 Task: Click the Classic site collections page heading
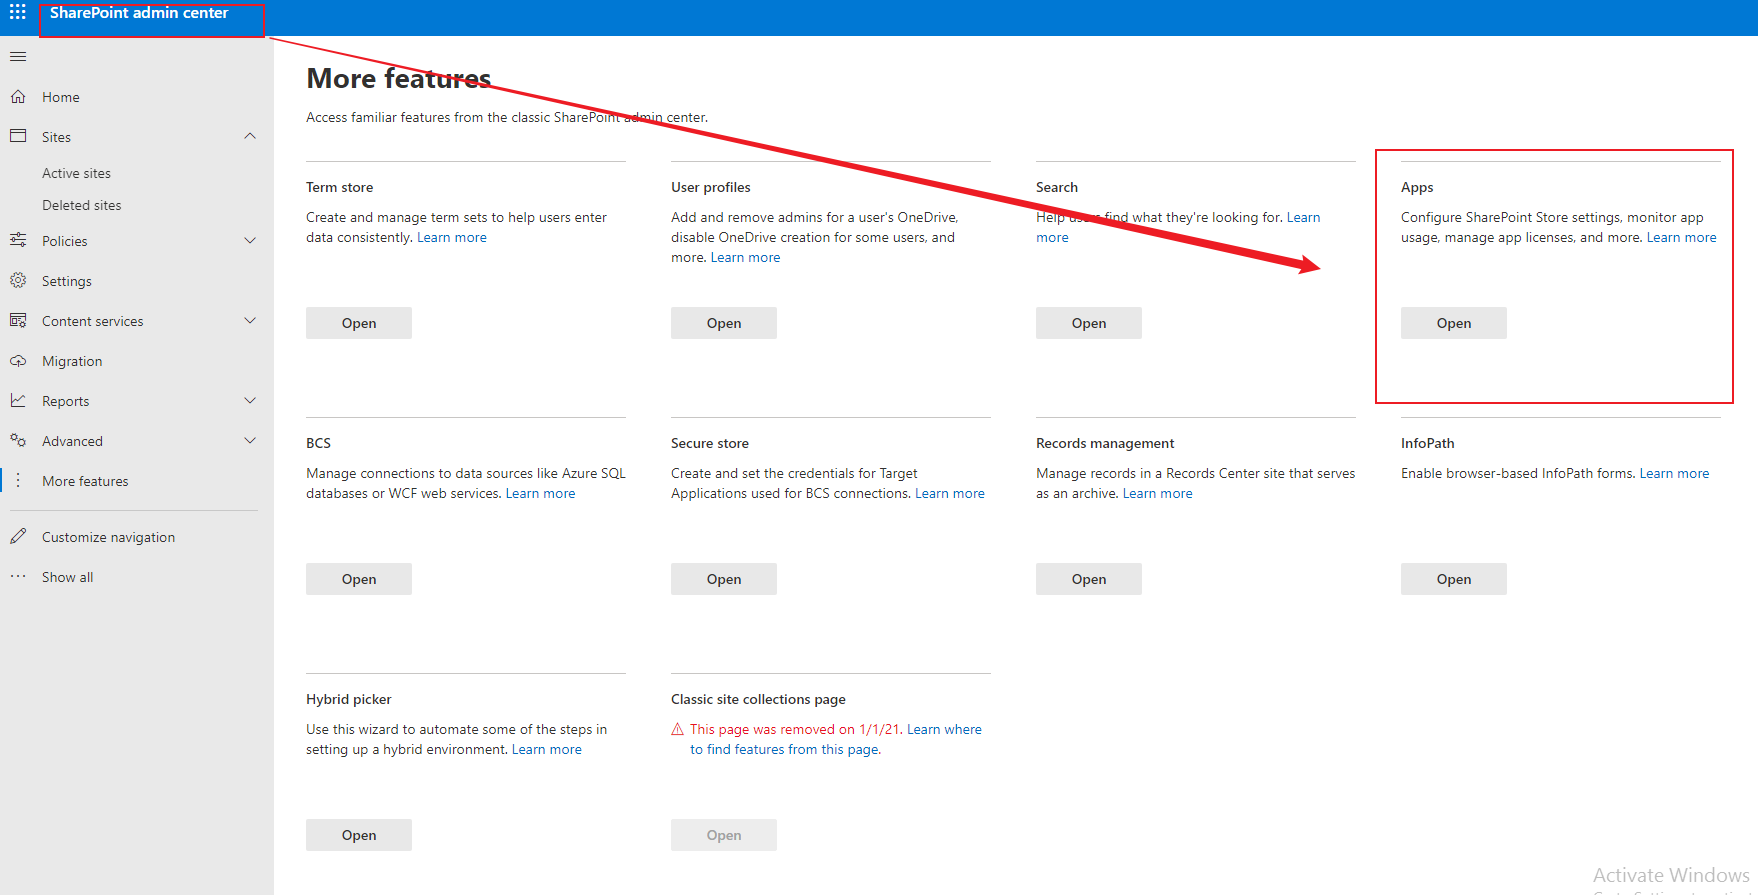click(x=758, y=699)
